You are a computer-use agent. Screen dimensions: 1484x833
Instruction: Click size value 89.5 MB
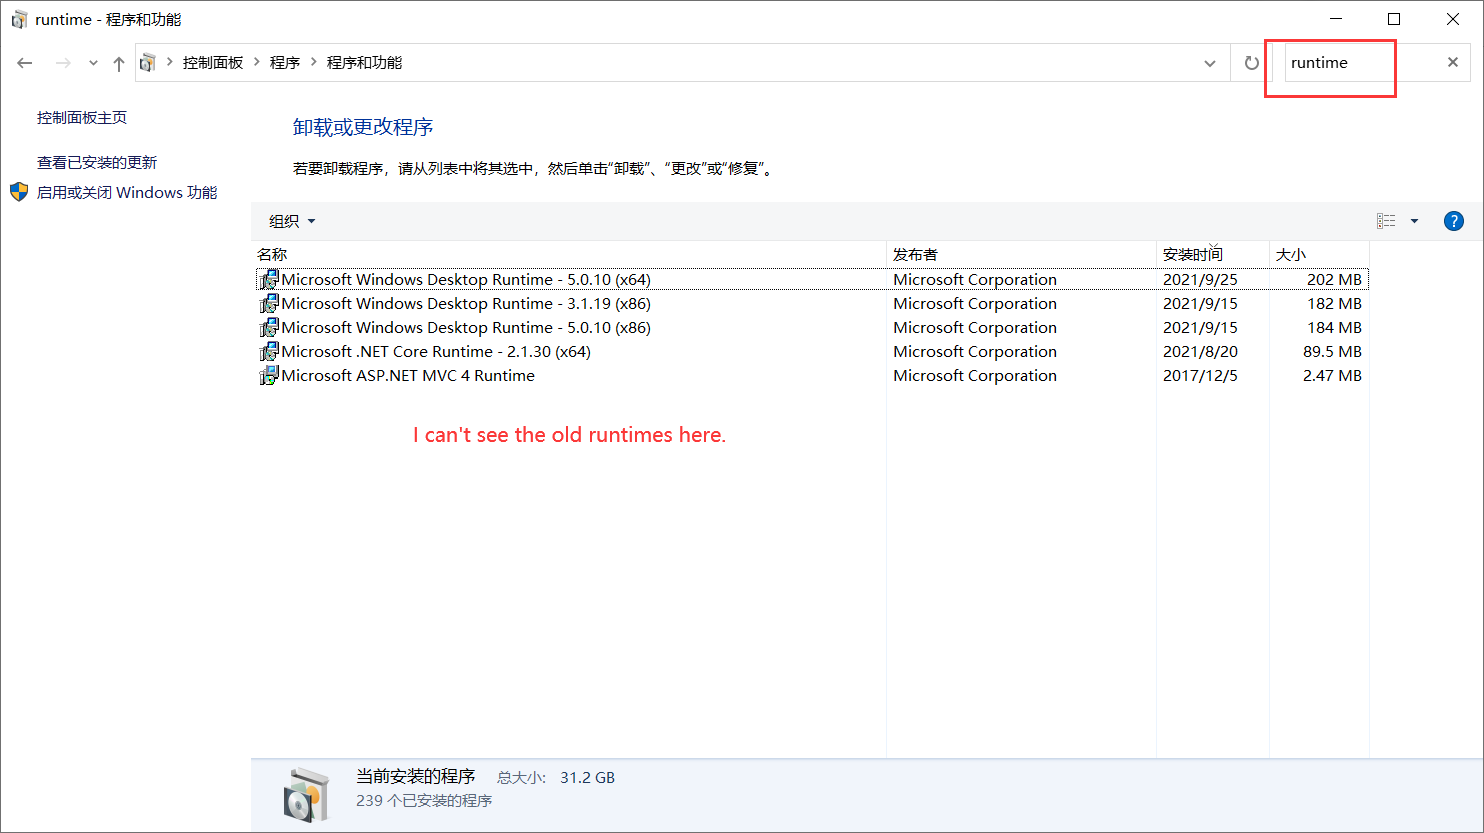click(1330, 352)
